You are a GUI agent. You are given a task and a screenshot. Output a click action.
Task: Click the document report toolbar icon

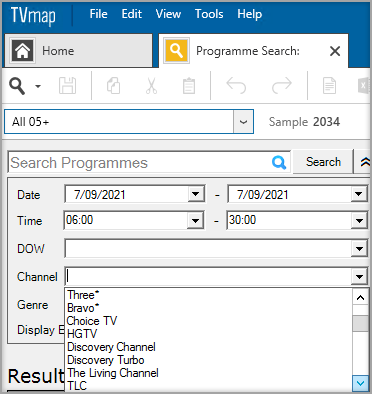tap(329, 86)
